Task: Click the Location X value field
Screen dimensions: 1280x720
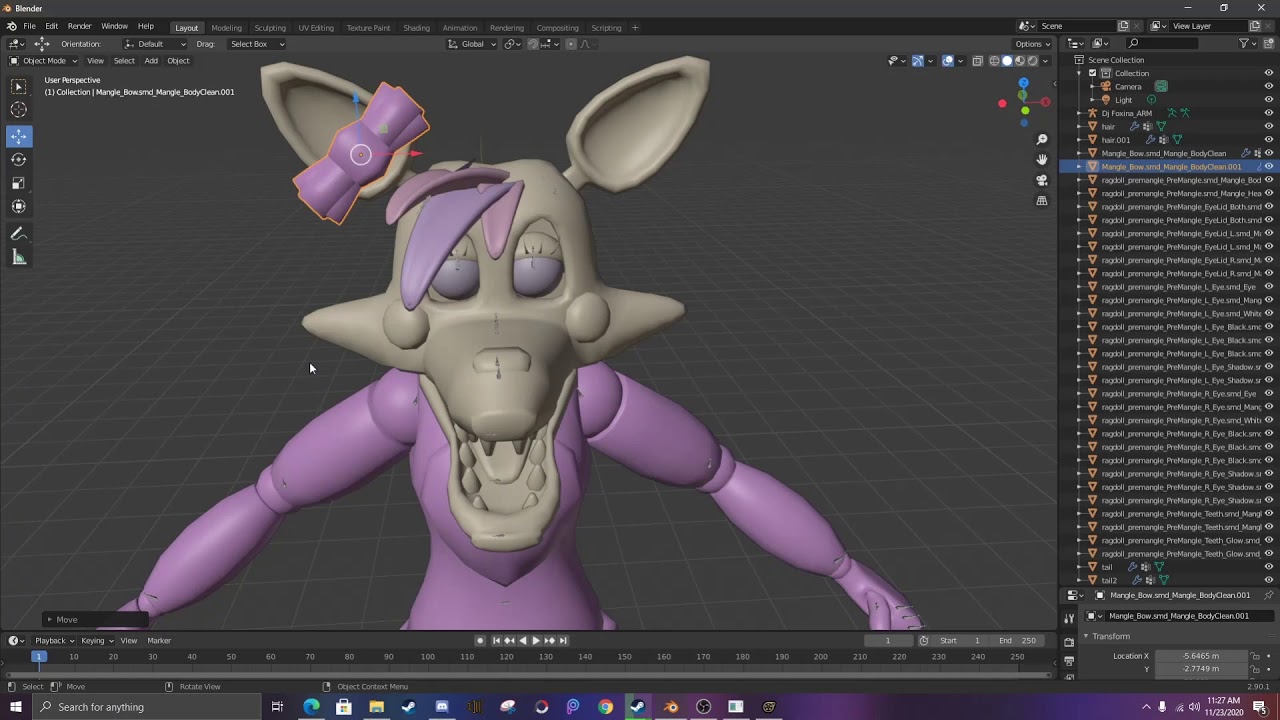Action: pyautogui.click(x=1202, y=656)
